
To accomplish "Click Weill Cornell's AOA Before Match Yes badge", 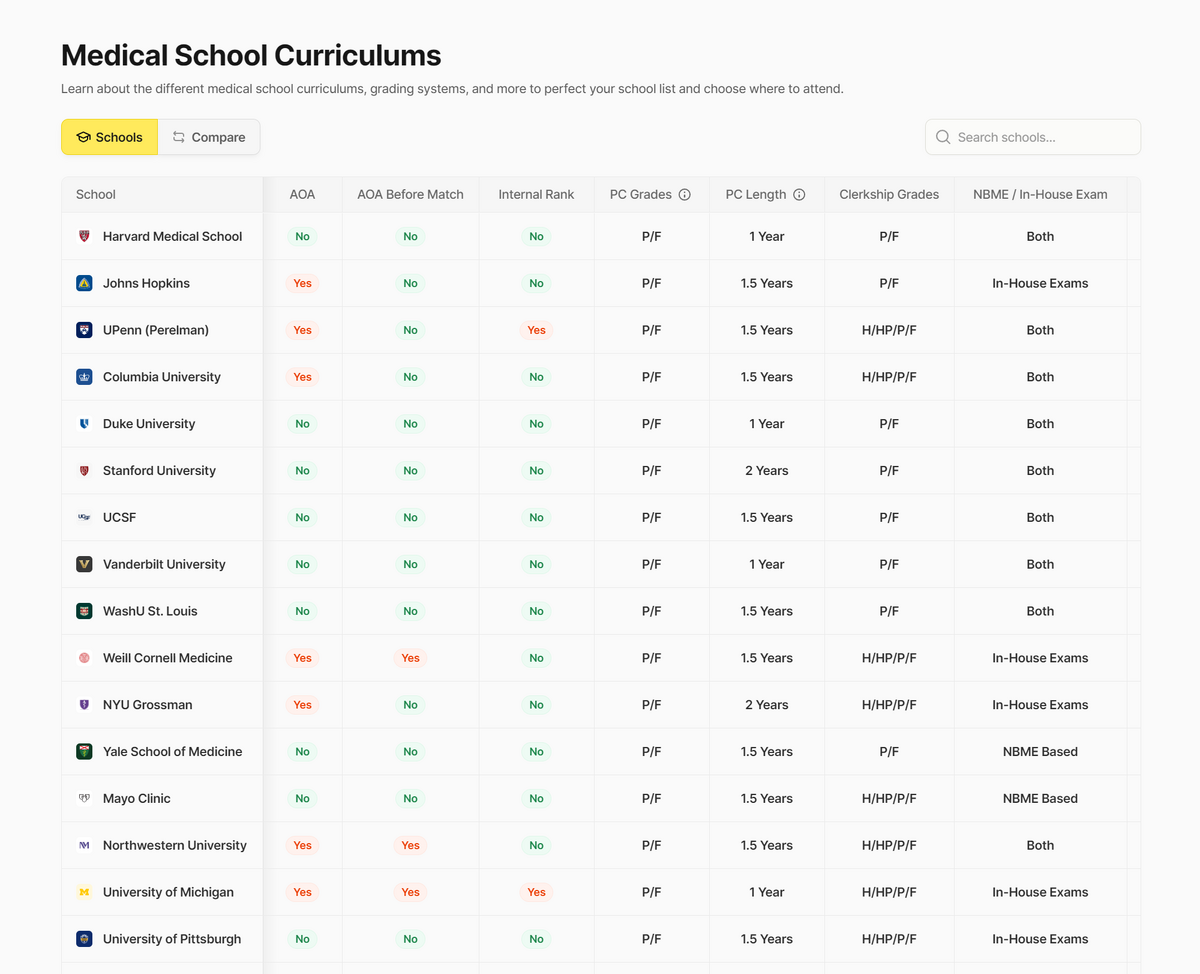I will pyautogui.click(x=410, y=658).
